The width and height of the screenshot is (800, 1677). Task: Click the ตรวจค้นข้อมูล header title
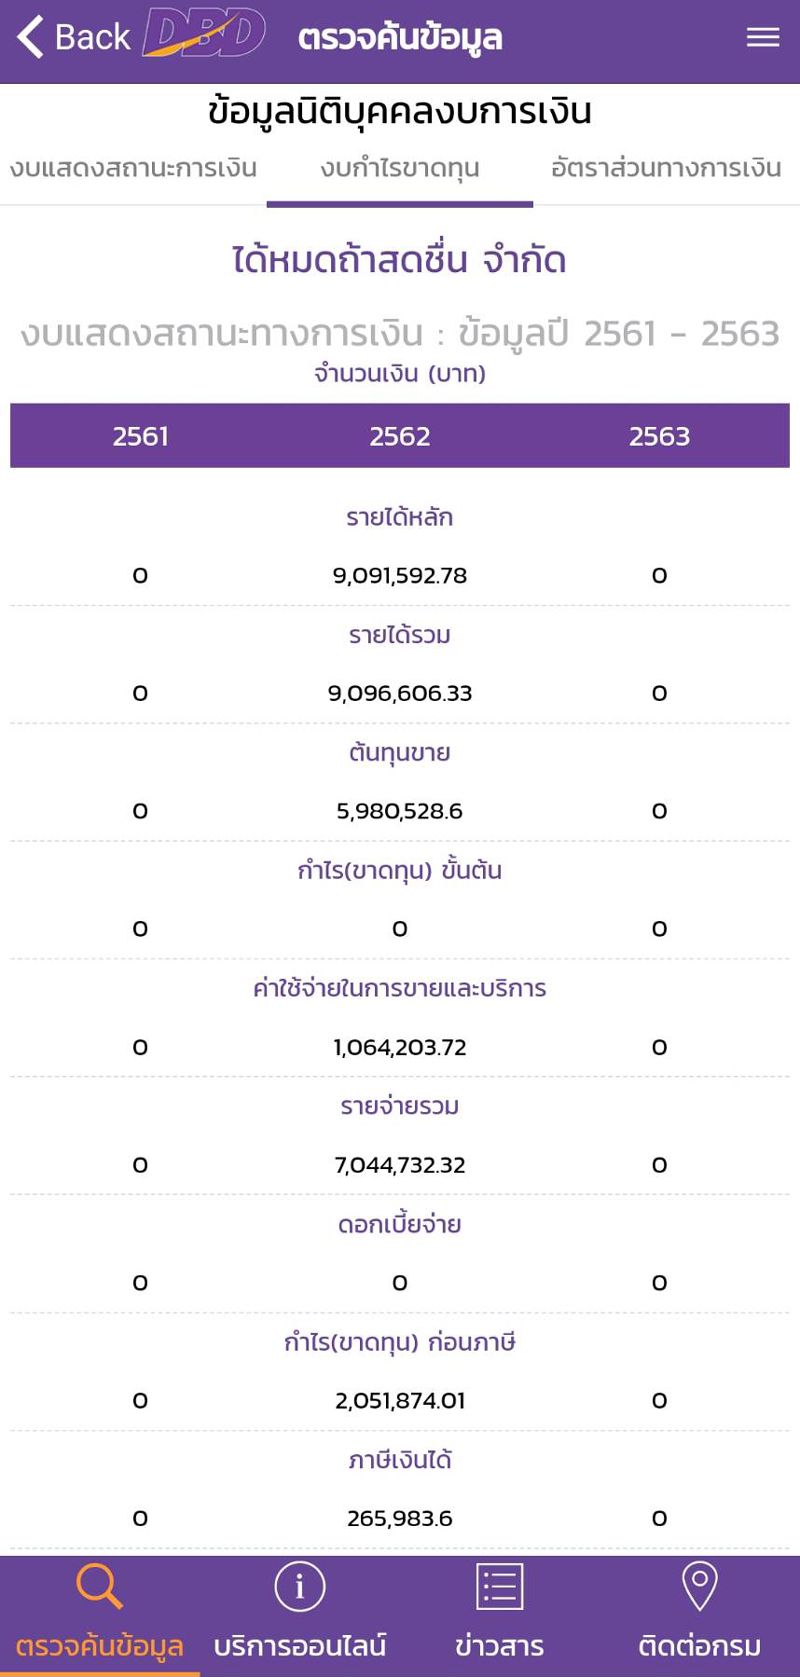coord(400,38)
